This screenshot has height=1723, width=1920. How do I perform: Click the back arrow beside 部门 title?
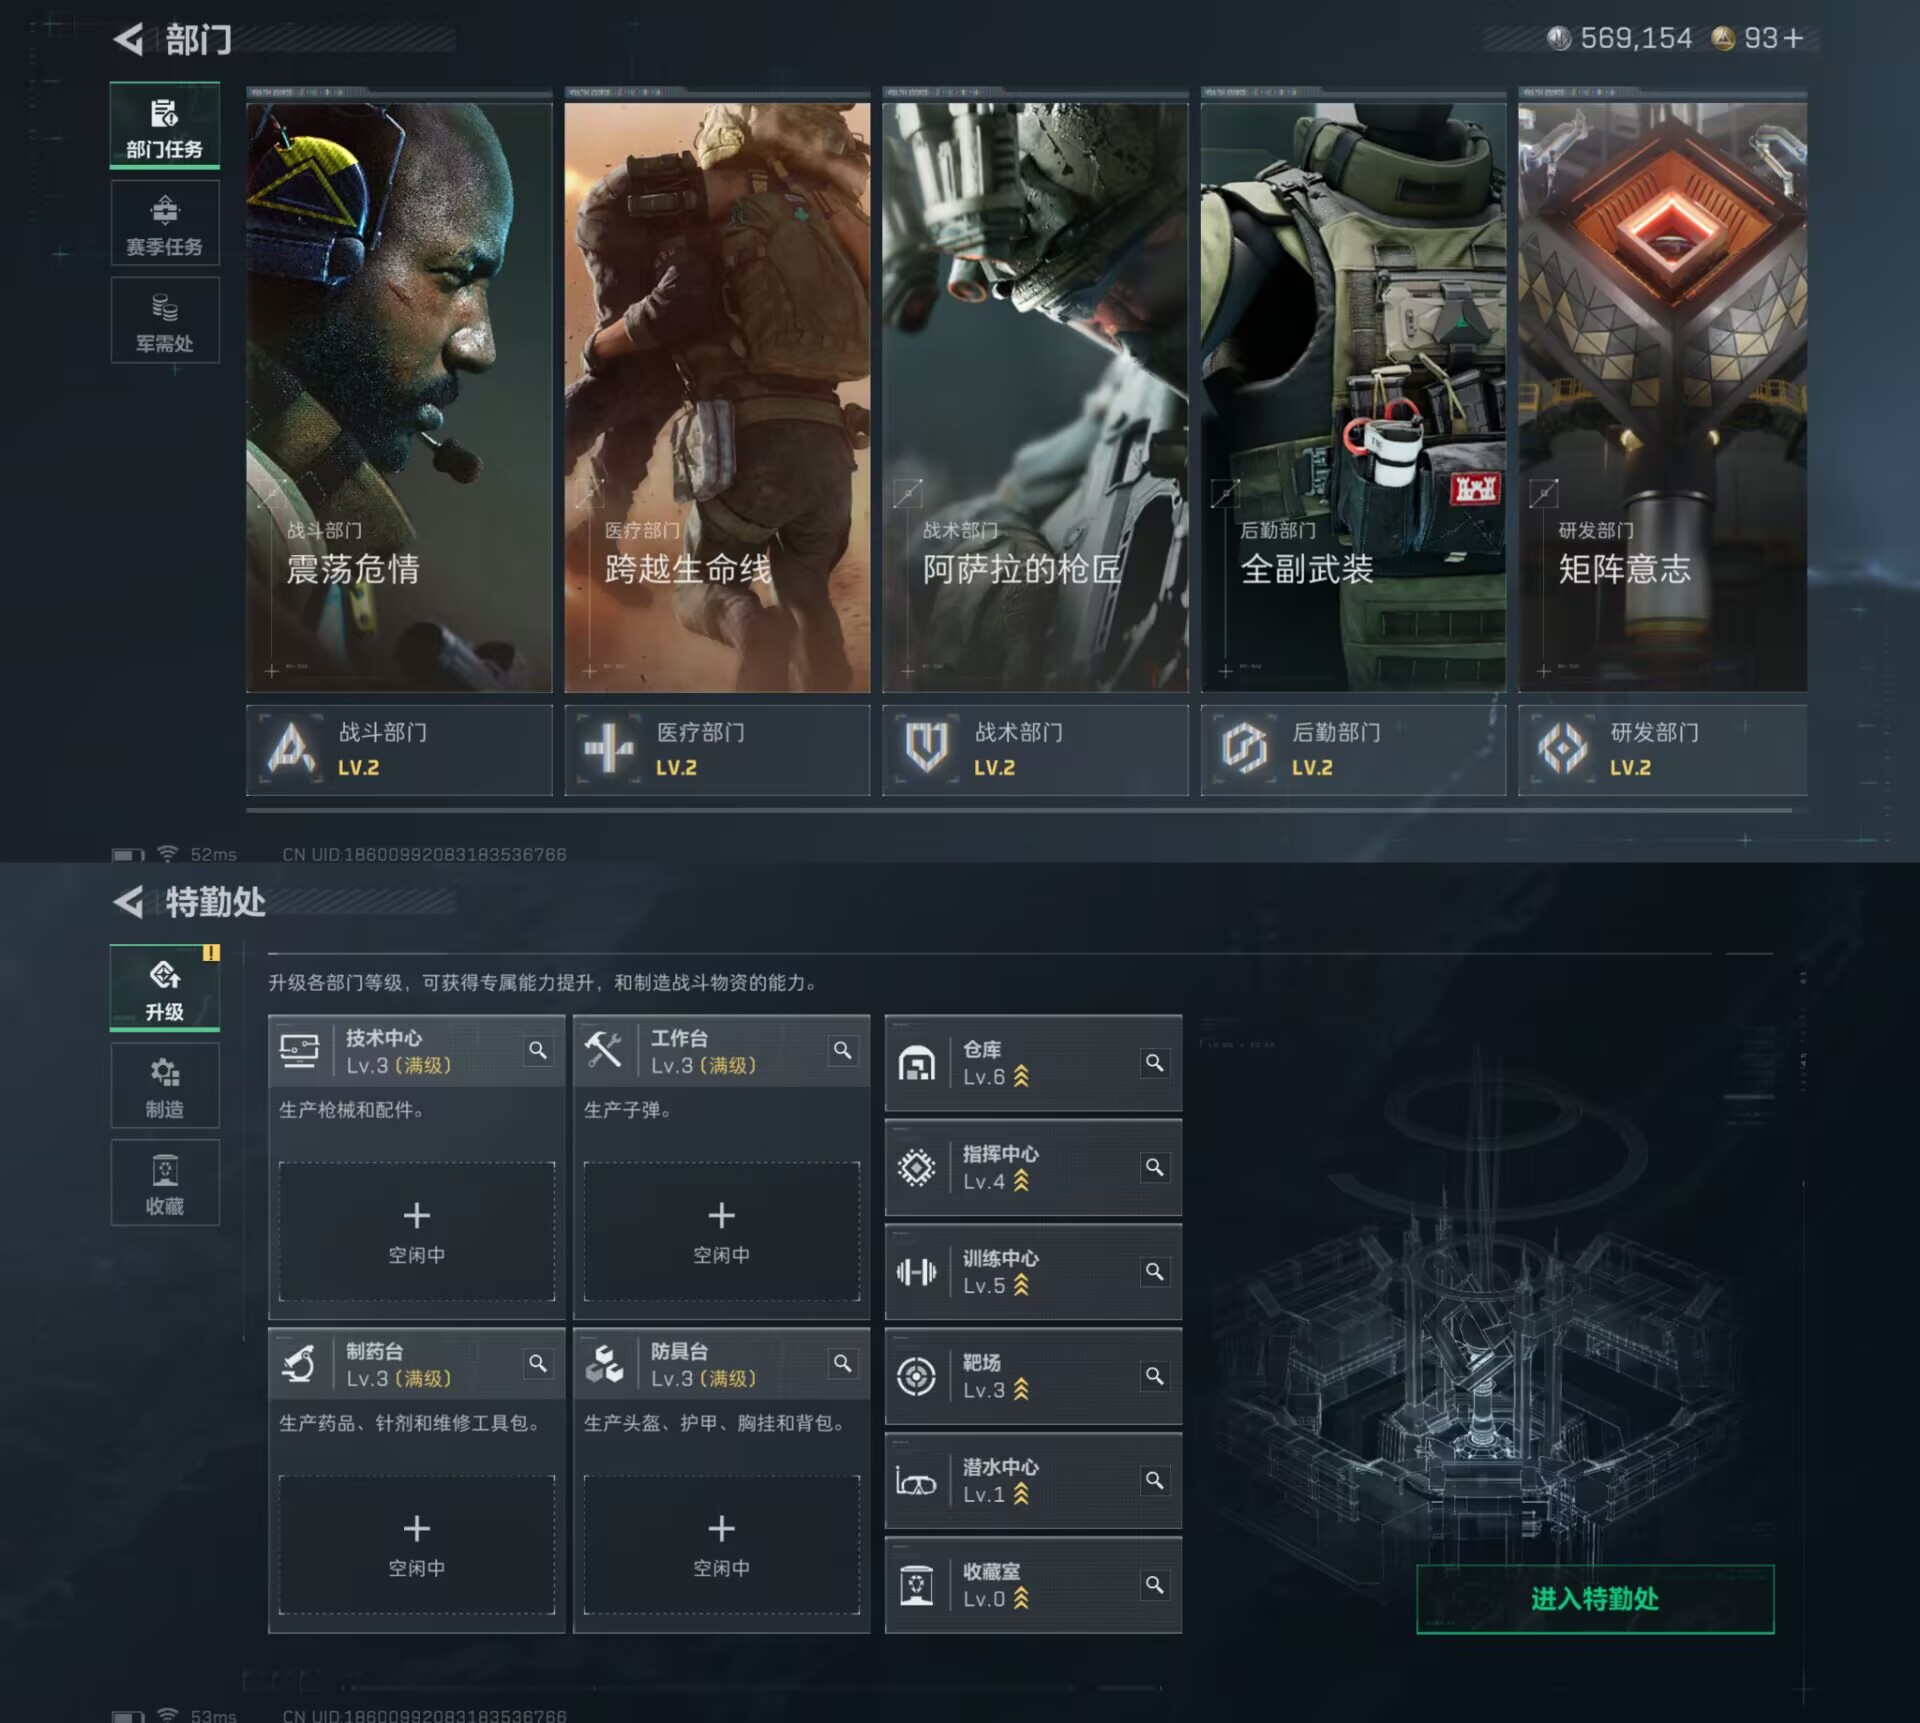pos(128,40)
